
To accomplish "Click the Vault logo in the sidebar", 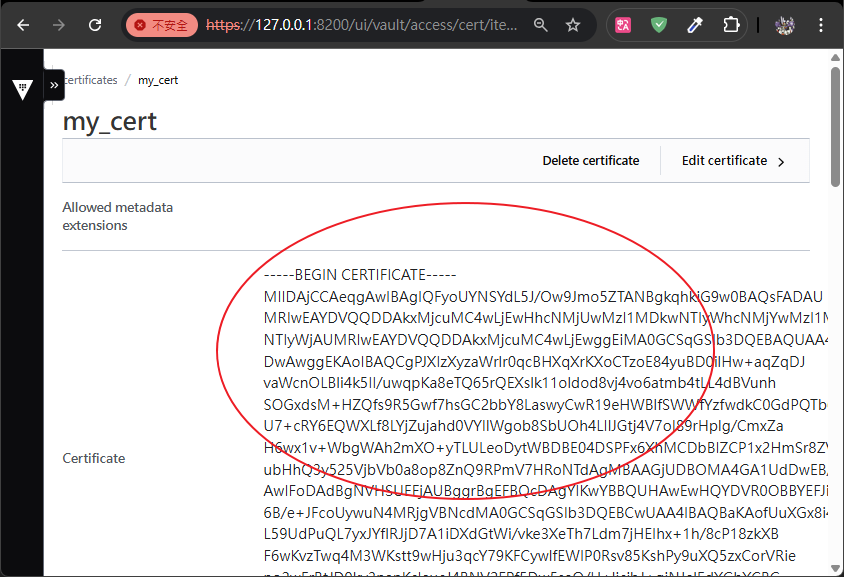I will [x=22, y=89].
